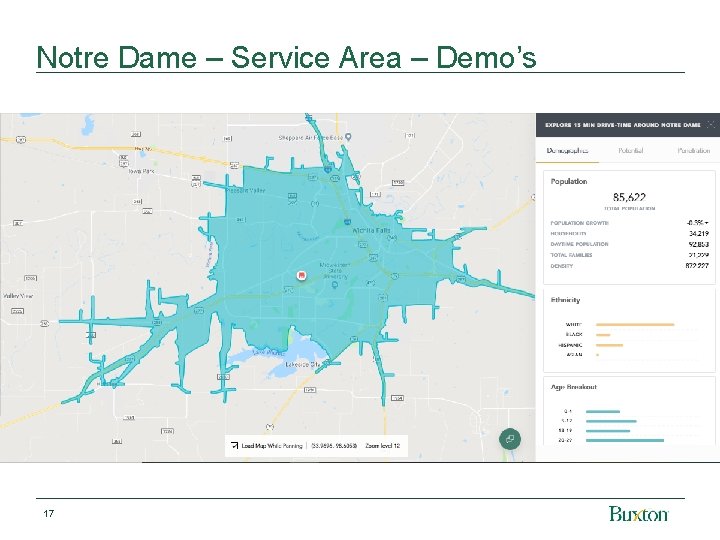Click the Asian ethnicity label
This screenshot has width=720, height=540.
point(576,355)
